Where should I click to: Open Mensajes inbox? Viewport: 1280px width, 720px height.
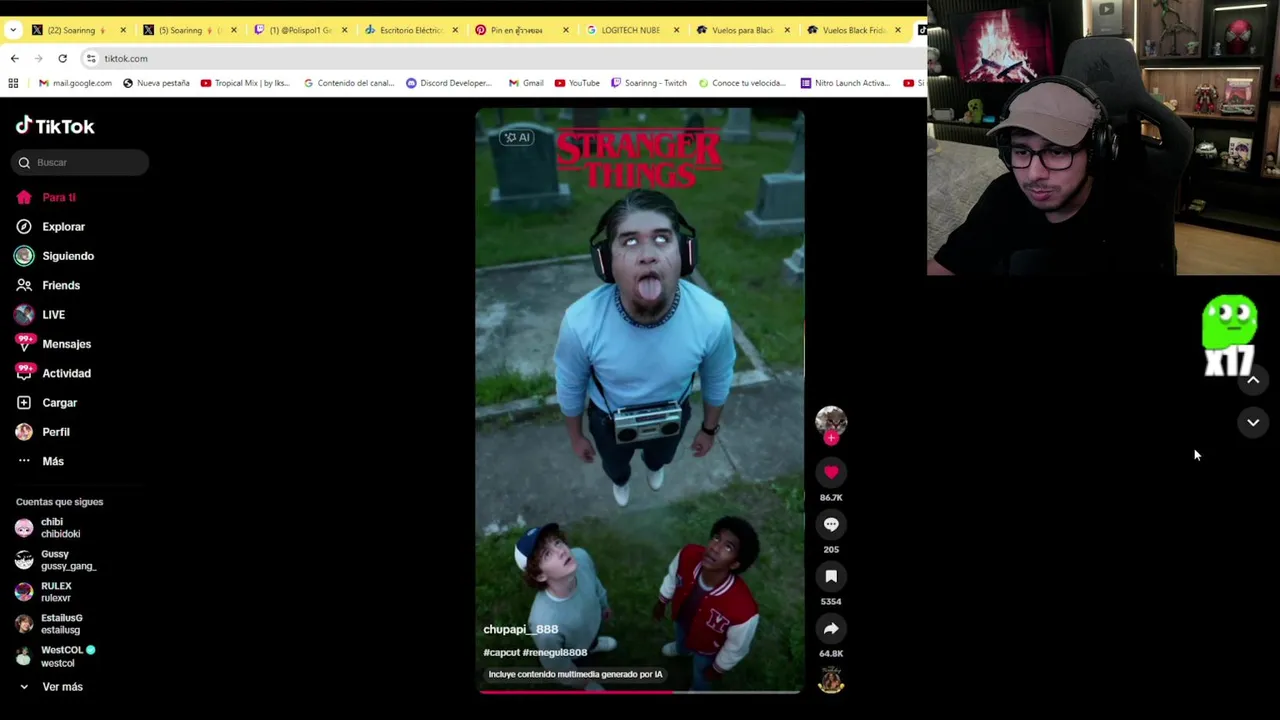(x=53, y=344)
